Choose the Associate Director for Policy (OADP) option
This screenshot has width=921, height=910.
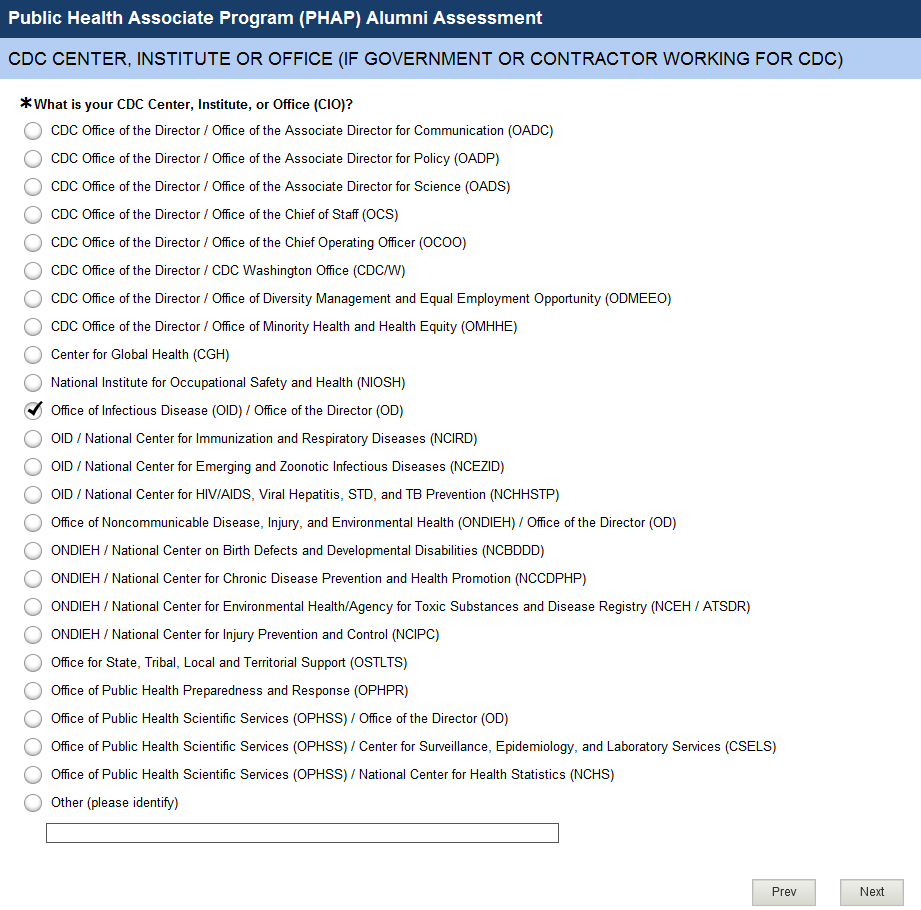coord(33,159)
